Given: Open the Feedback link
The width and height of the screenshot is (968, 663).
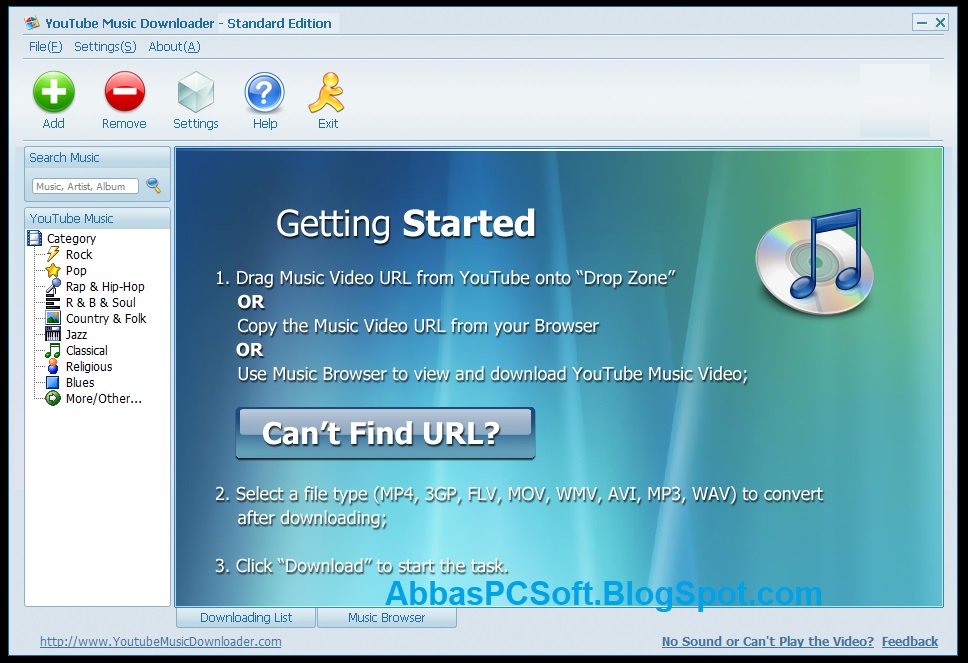Looking at the screenshot, I should (909, 641).
